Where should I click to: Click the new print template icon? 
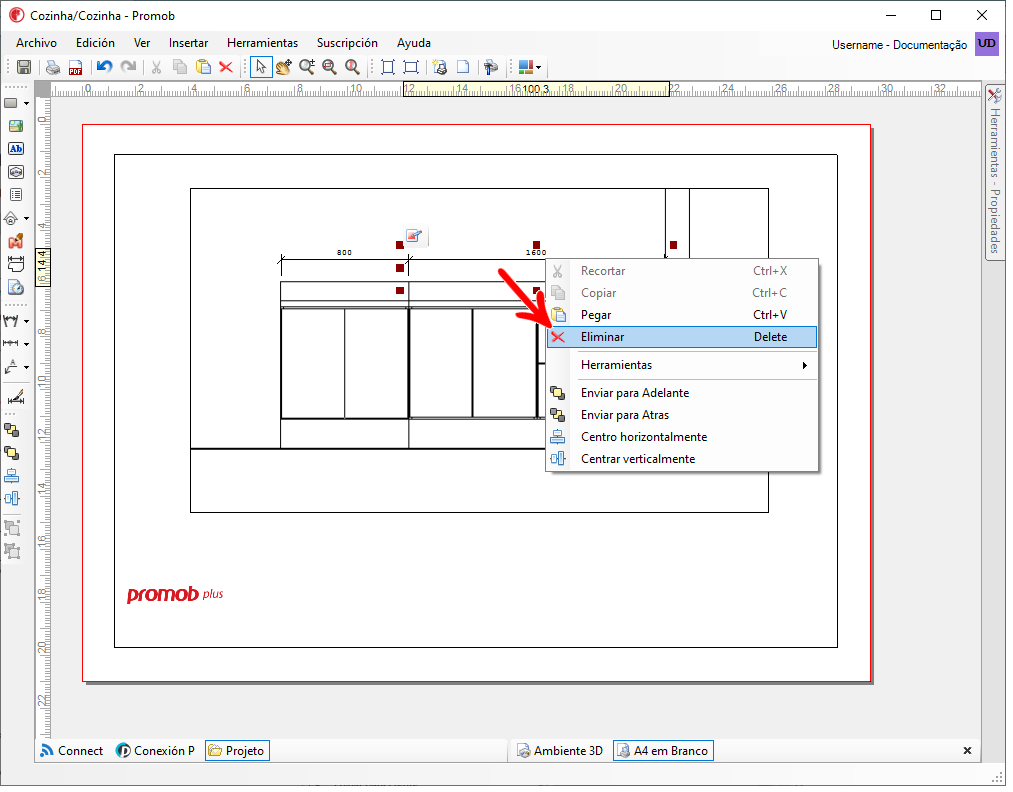[440, 67]
